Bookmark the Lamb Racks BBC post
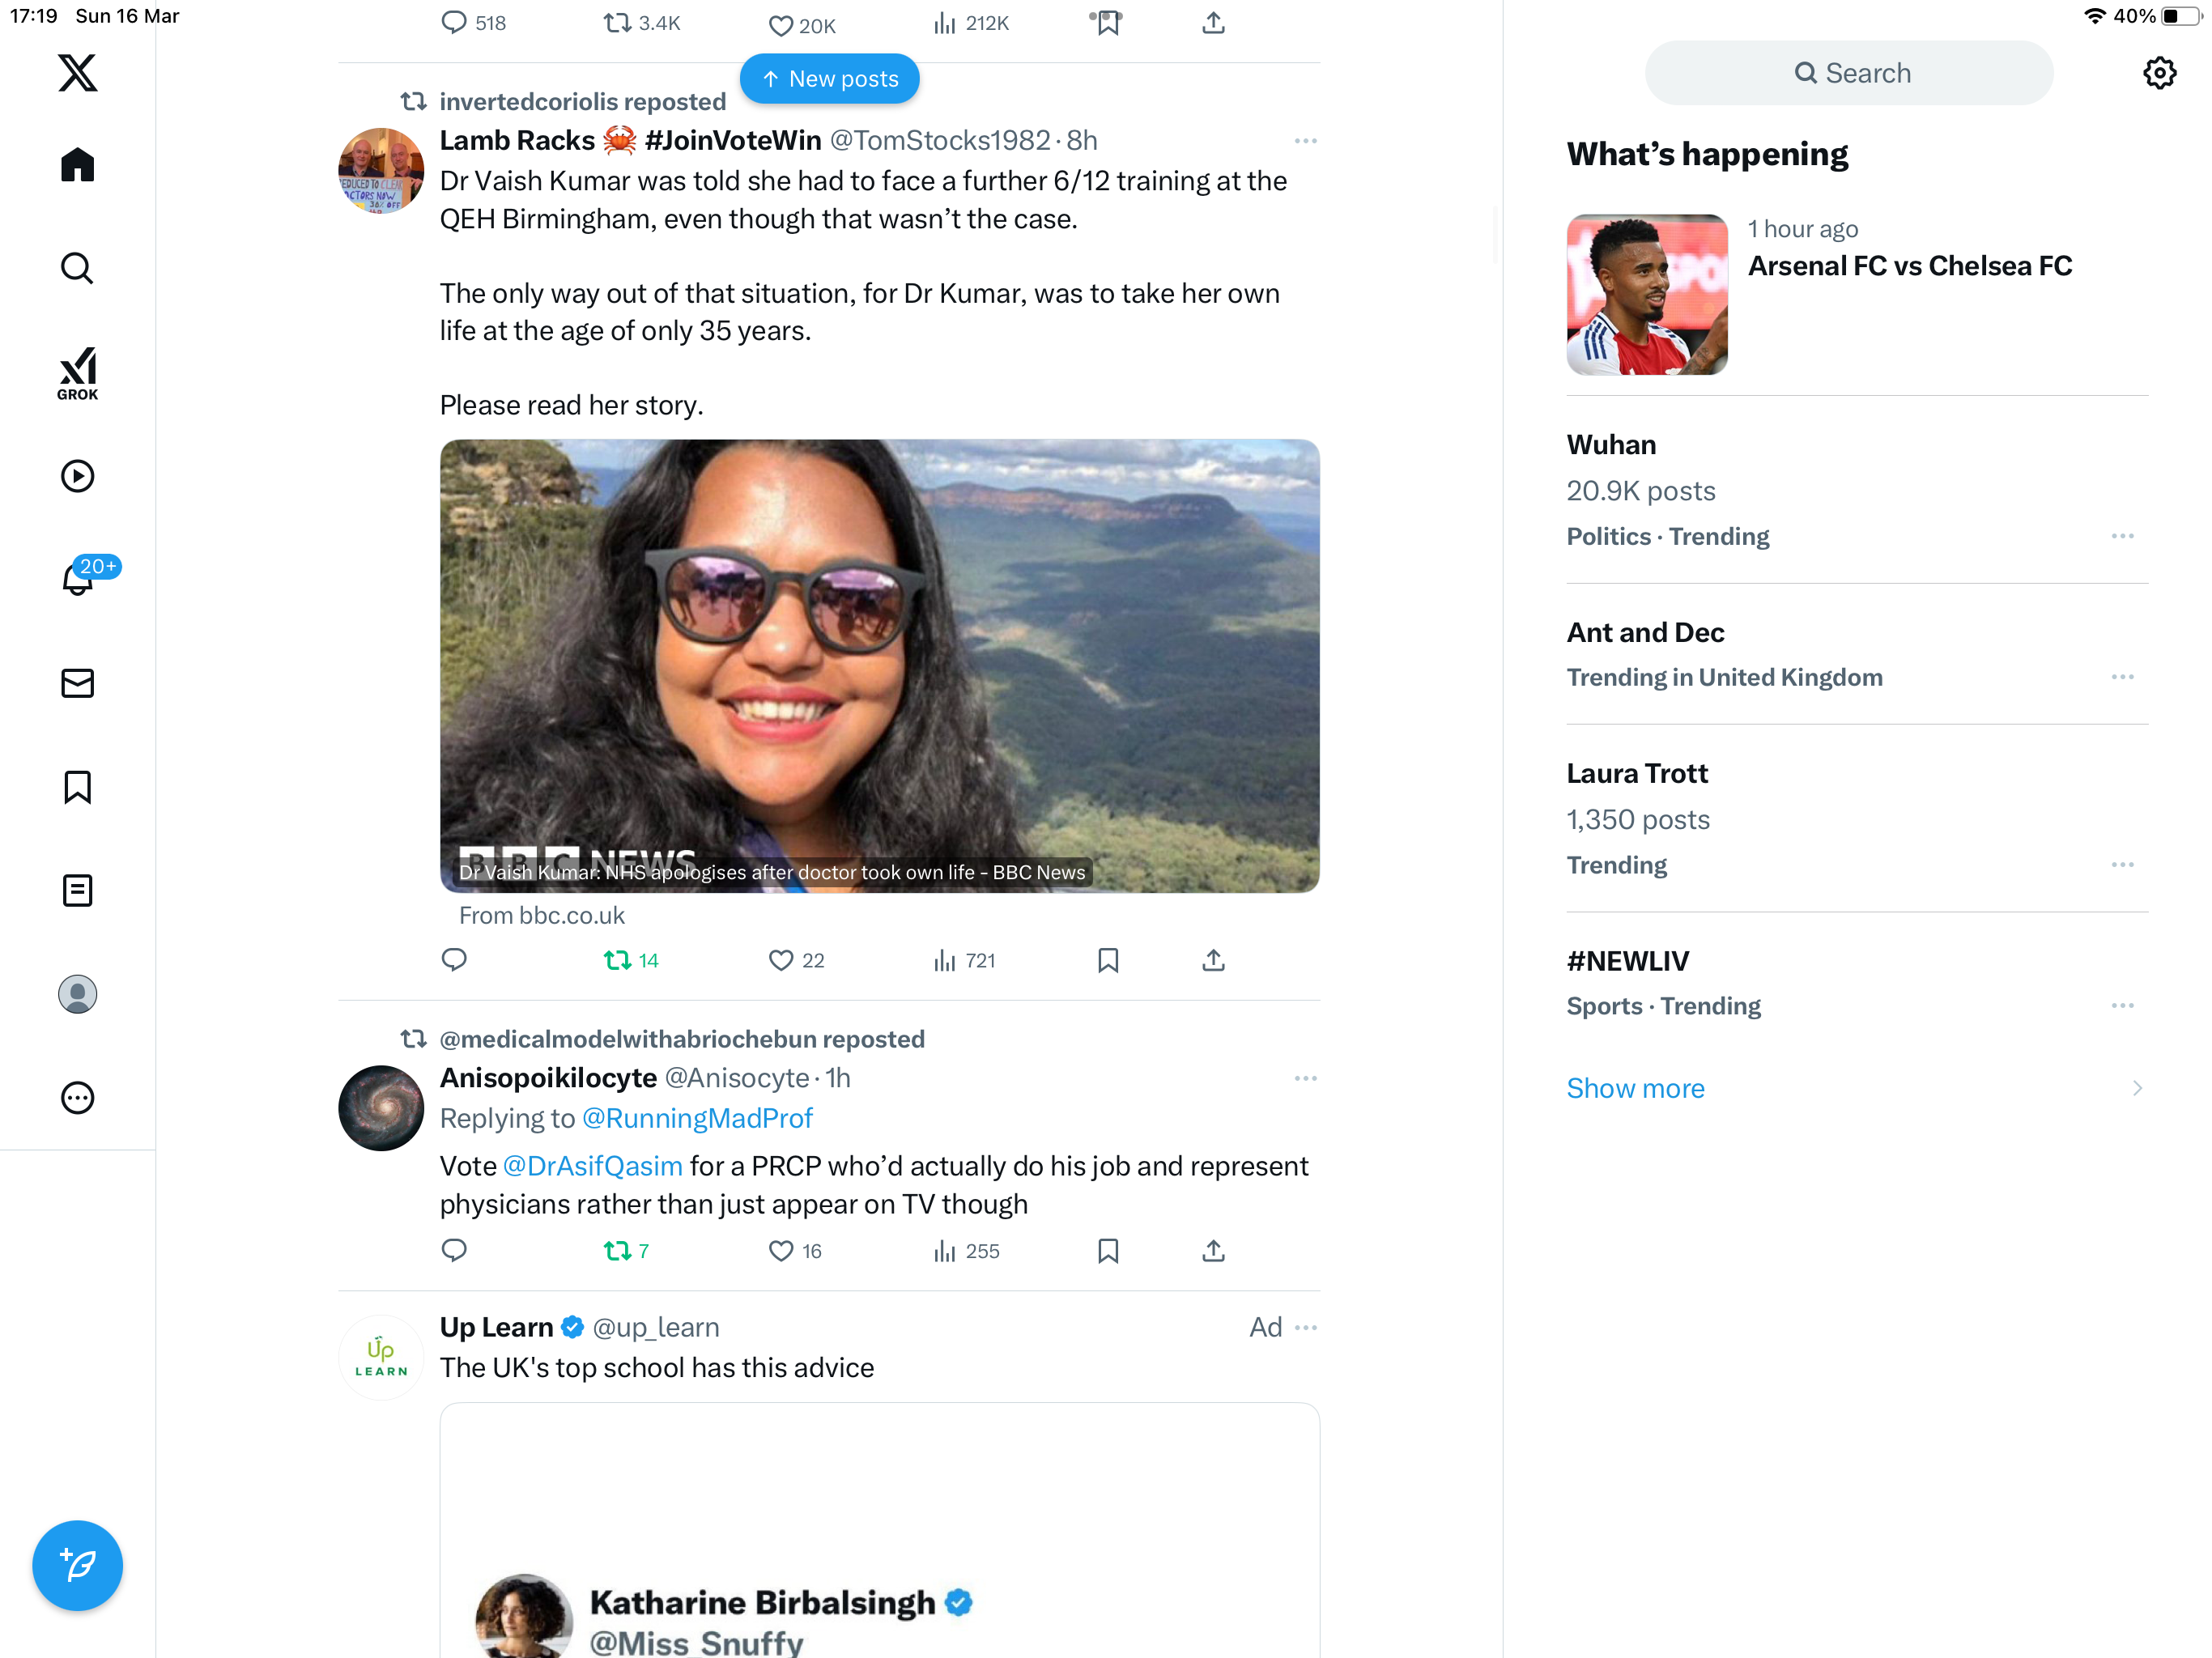The width and height of the screenshot is (2212, 1658). 1108,960
